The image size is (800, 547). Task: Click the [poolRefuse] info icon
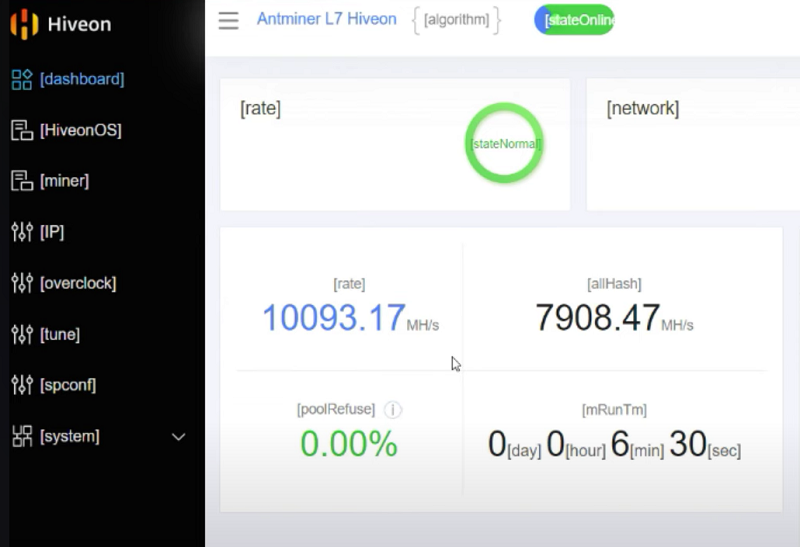pyautogui.click(x=393, y=410)
